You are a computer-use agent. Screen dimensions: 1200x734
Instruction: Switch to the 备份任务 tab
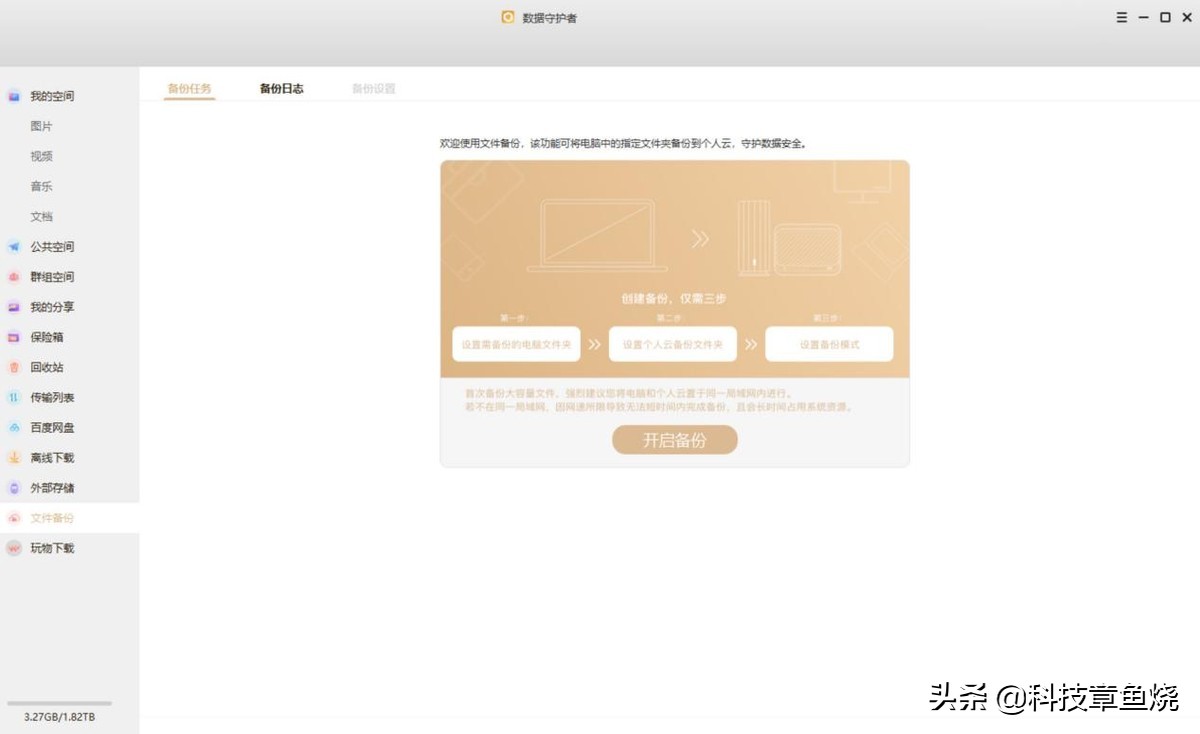[x=190, y=89]
